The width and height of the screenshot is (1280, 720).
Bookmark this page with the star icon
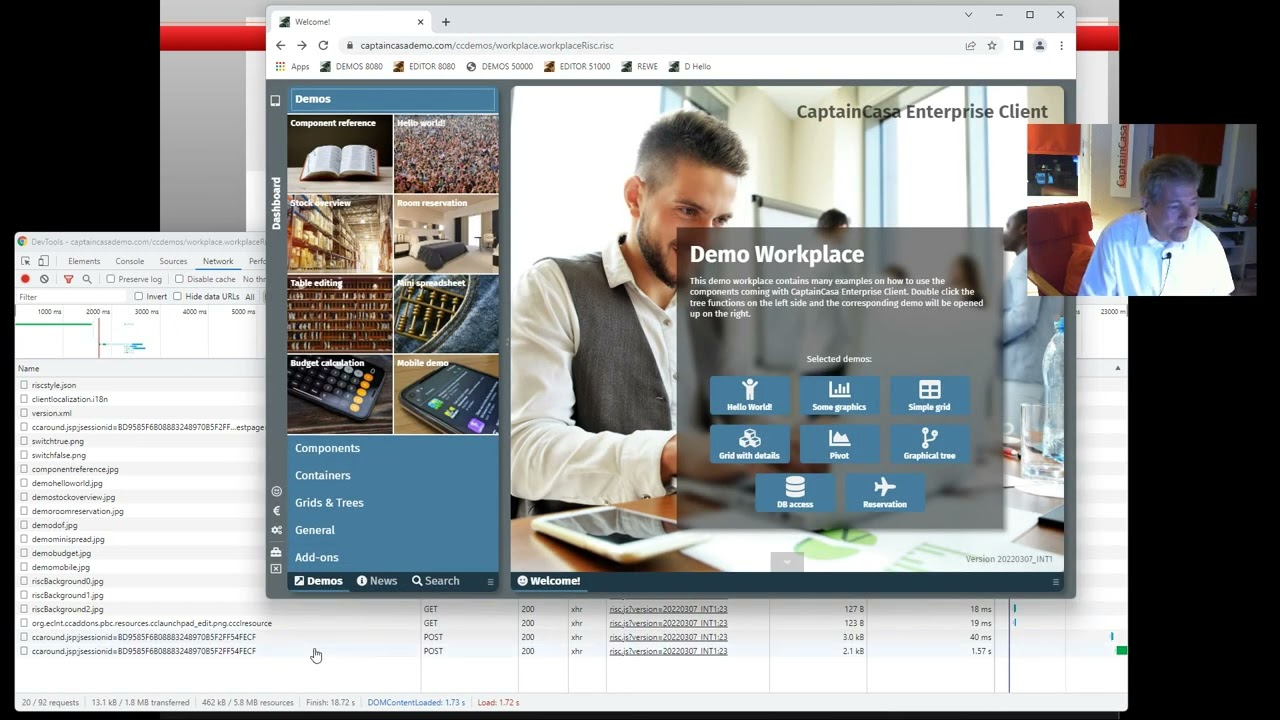point(992,45)
